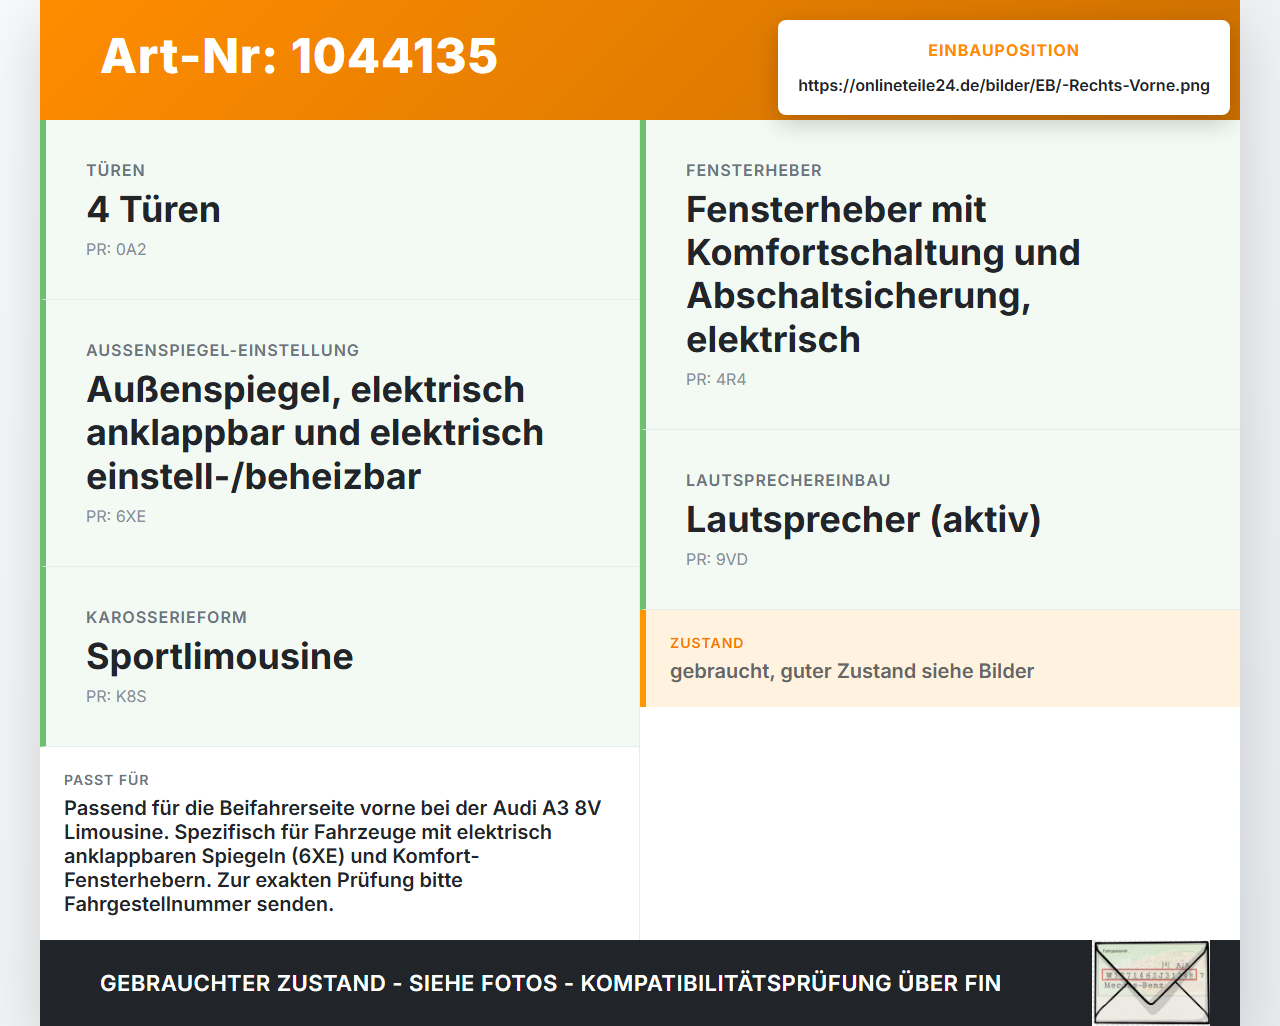This screenshot has height=1026, width=1280.
Task: Click the ZUSTAND label
Action: pyautogui.click(x=707, y=643)
